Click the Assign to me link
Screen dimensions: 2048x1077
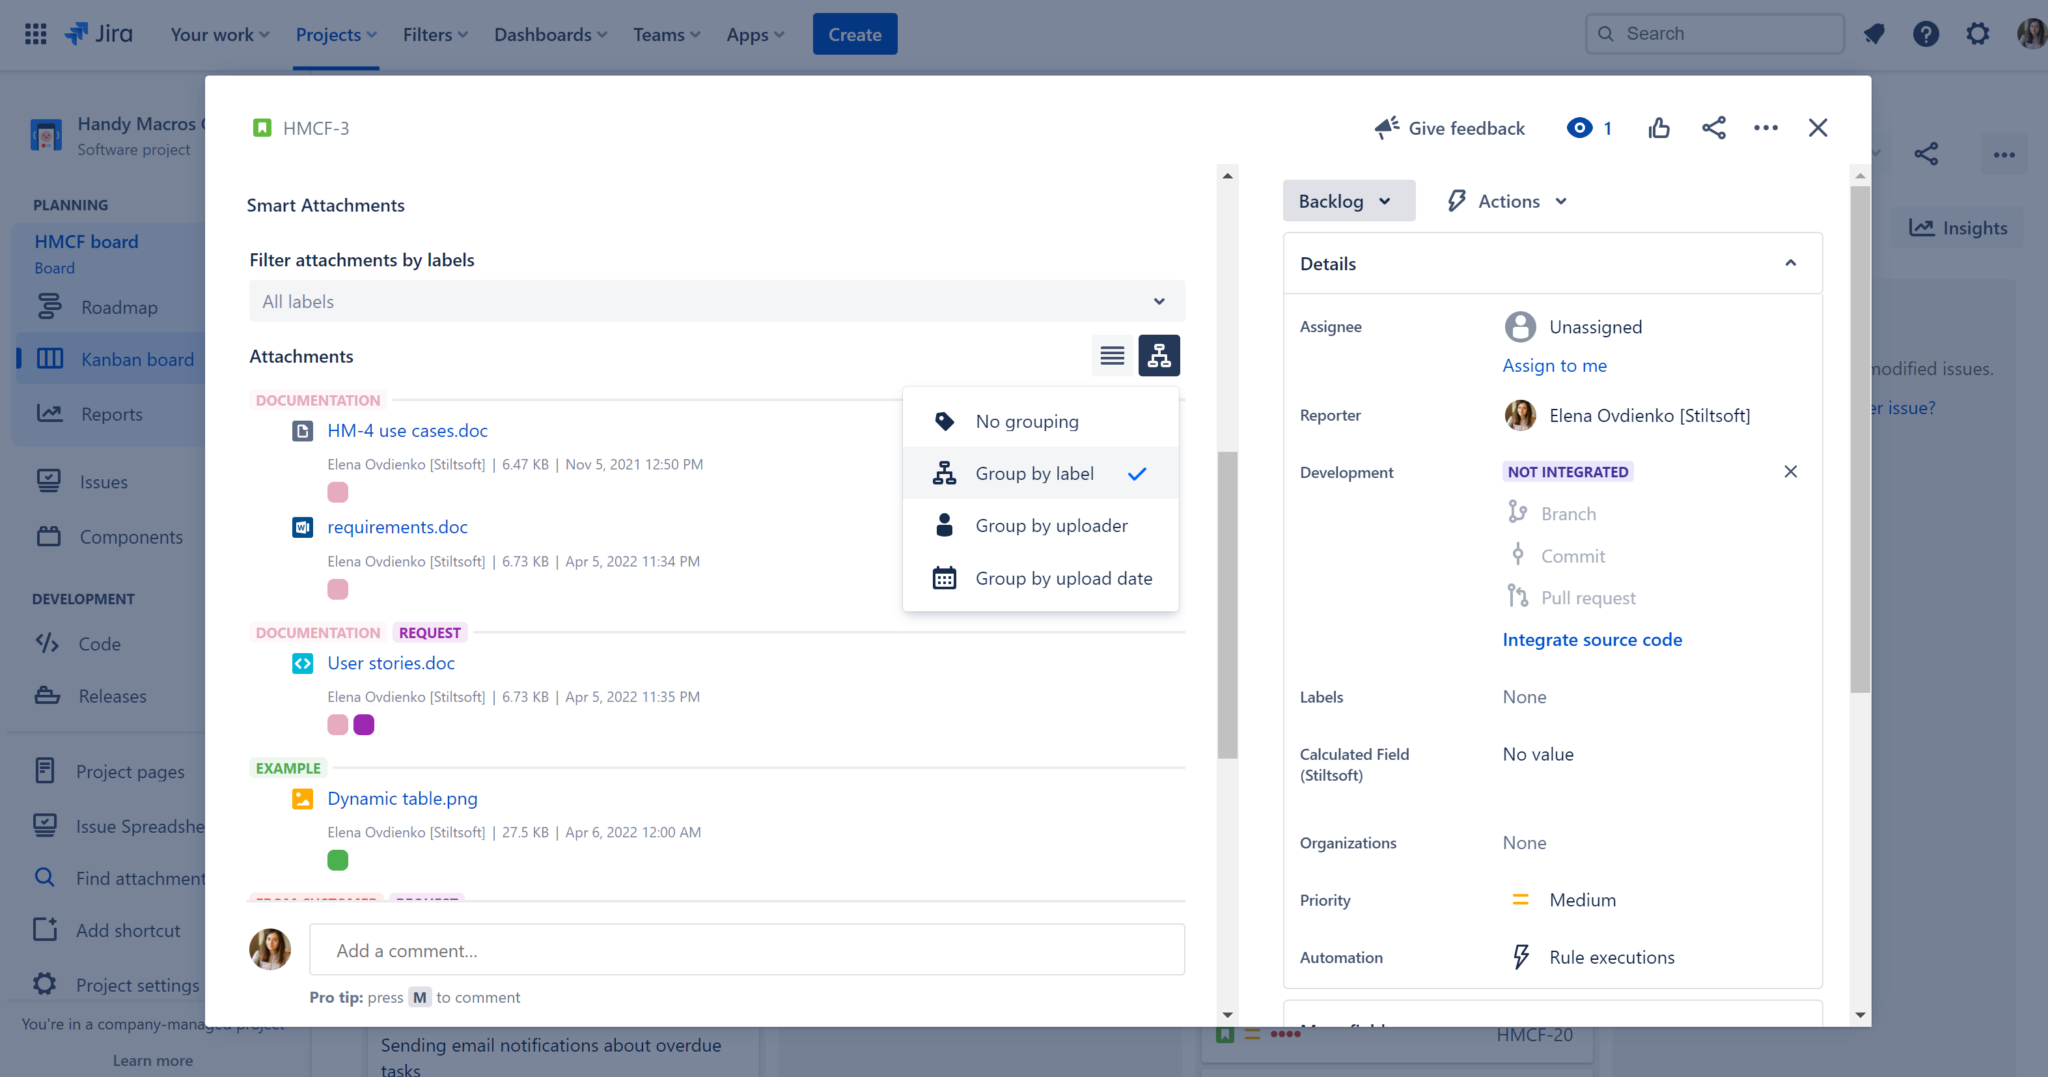tap(1554, 365)
